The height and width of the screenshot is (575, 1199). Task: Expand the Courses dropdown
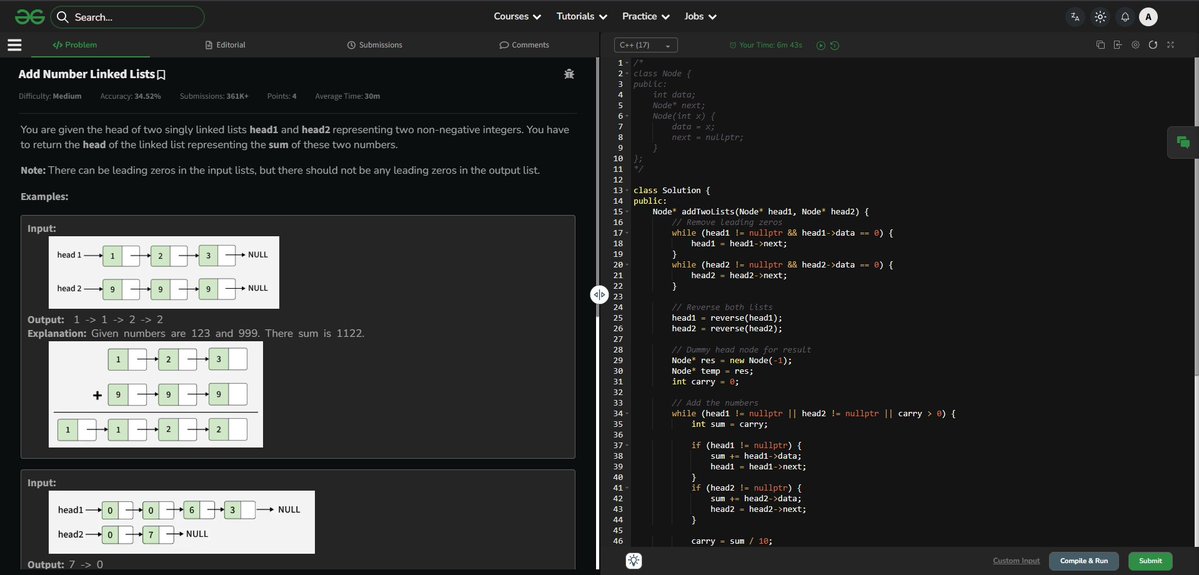click(517, 16)
